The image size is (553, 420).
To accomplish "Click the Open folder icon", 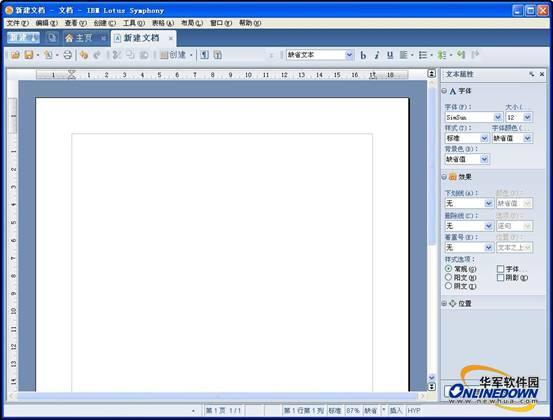I will click(x=15, y=55).
